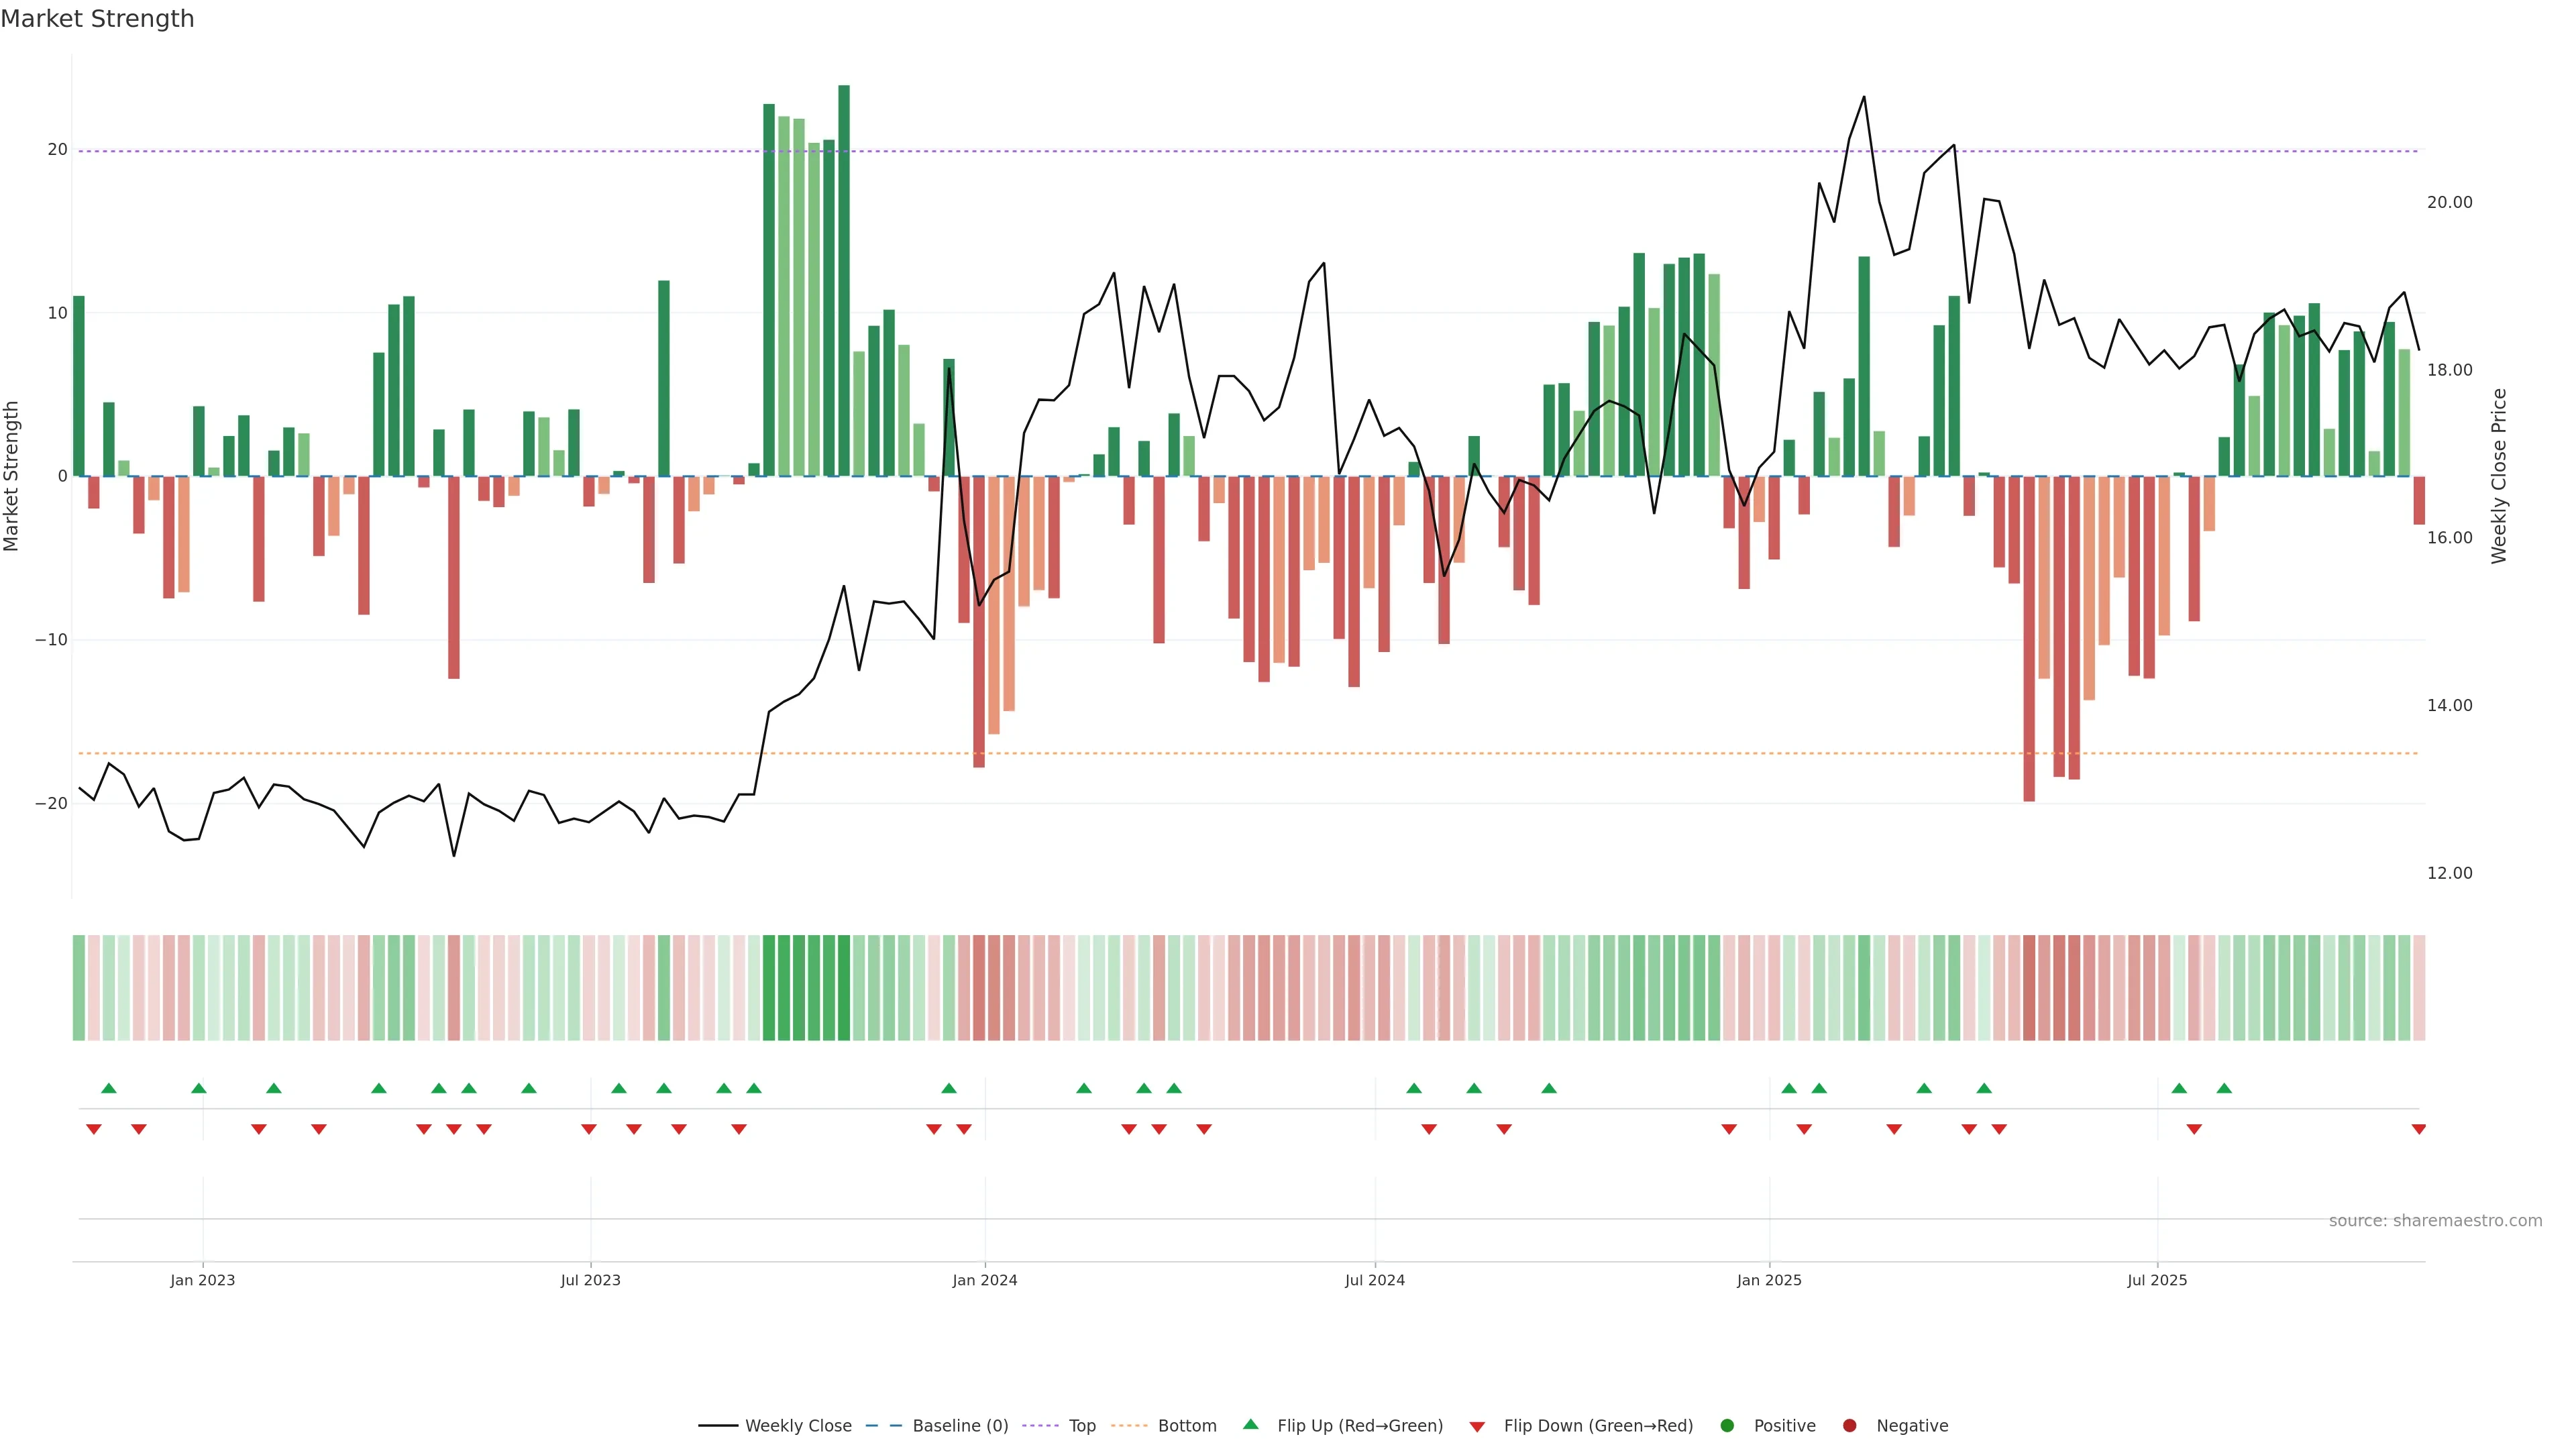Click the Jul 2025 x-axis label

tap(2157, 1280)
